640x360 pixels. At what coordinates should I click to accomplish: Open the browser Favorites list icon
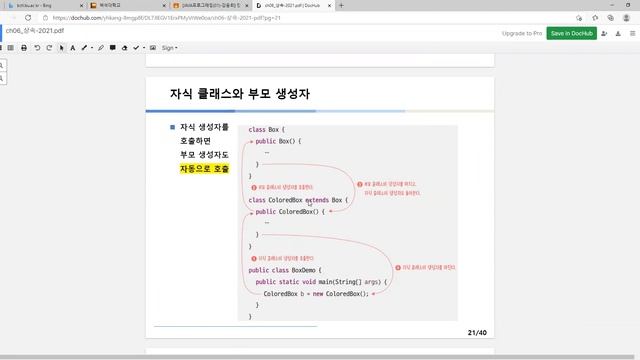(595, 18)
